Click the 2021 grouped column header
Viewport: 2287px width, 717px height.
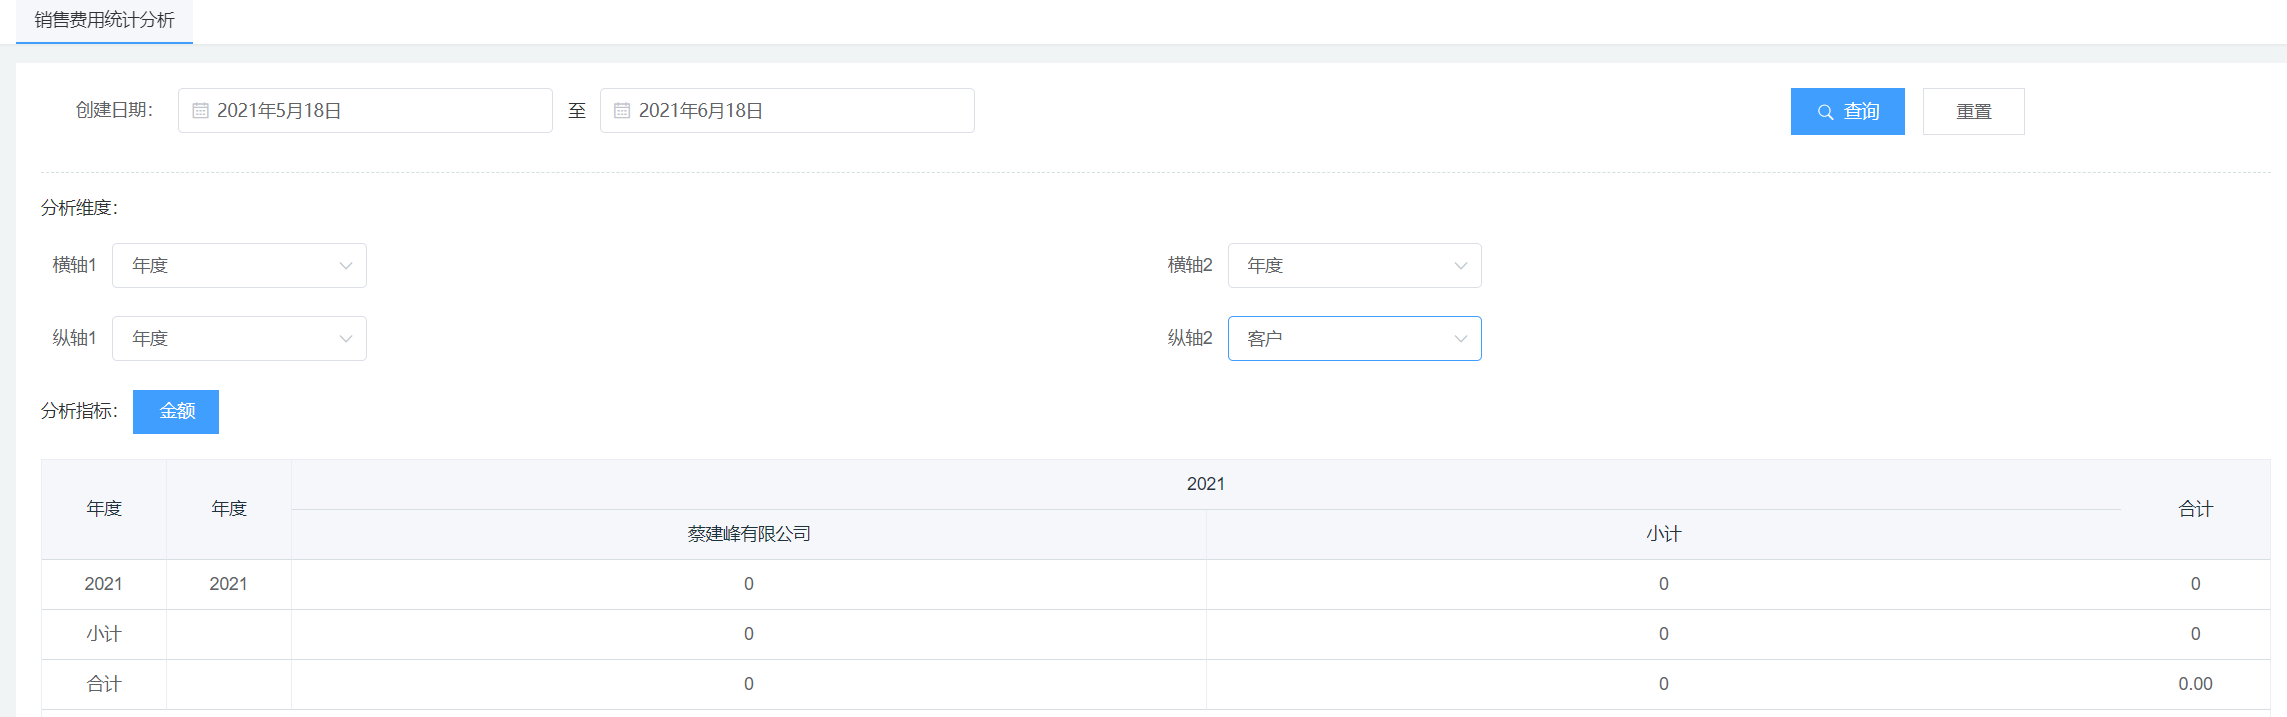click(x=1205, y=484)
